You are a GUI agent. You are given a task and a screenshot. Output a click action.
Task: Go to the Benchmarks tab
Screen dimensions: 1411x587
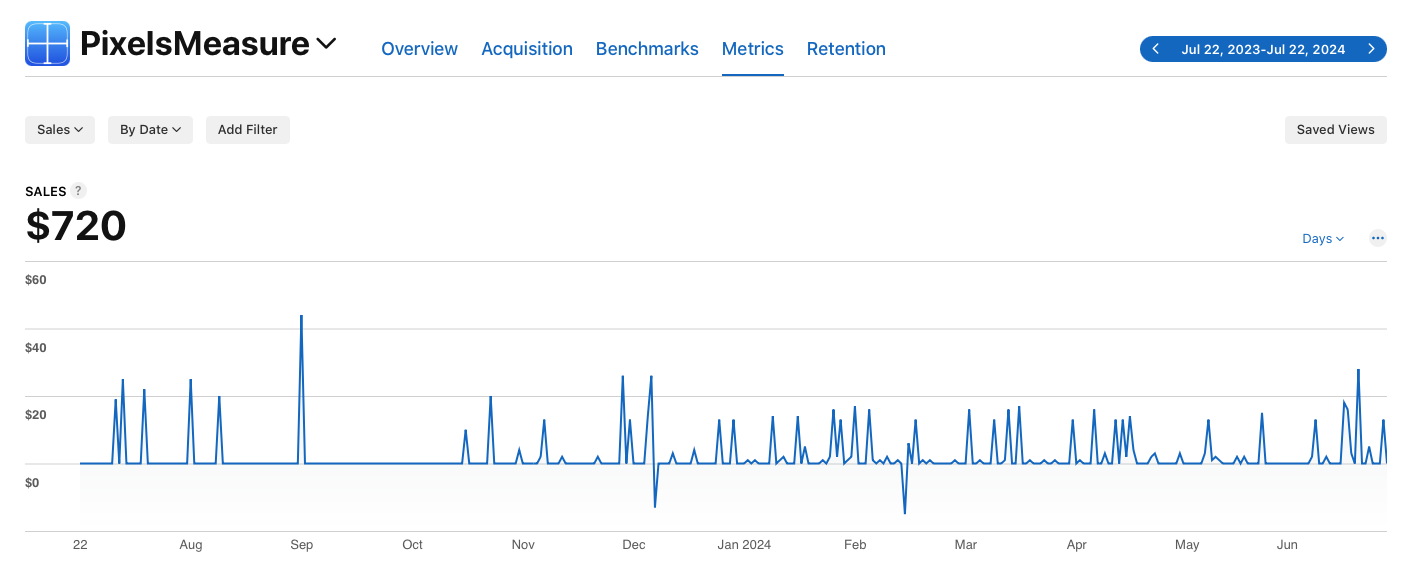click(647, 49)
